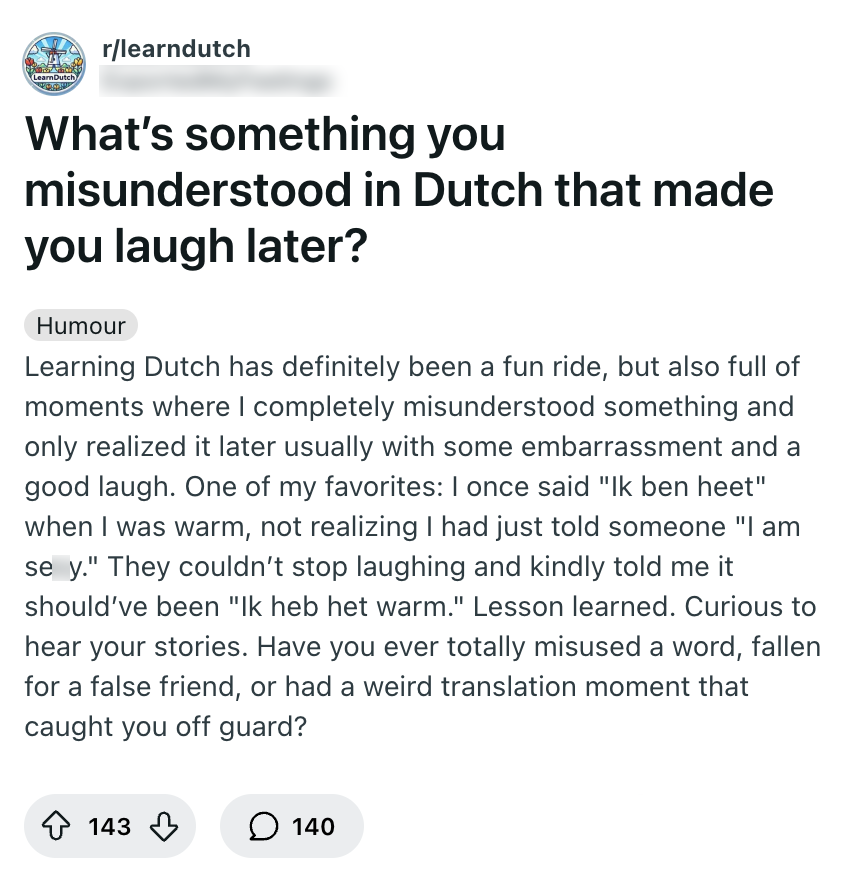Expand the comment section of the post
Screen dimensions: 846x880
(x=291, y=826)
